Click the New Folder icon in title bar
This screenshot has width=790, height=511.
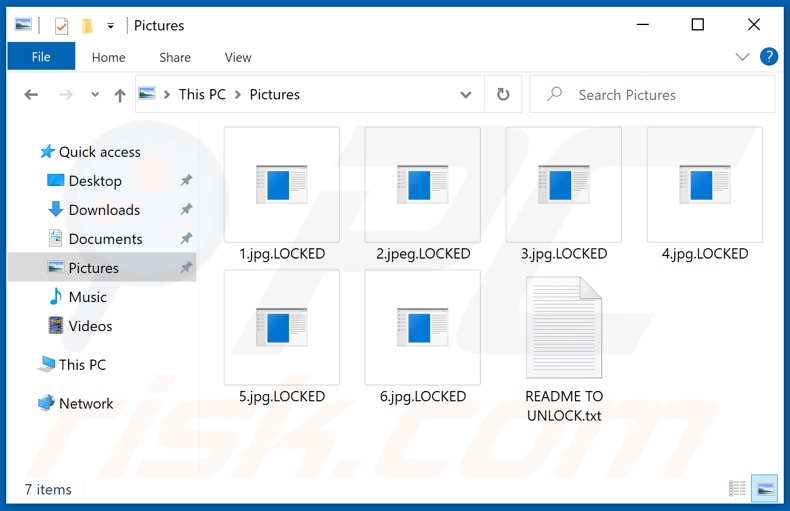click(87, 26)
